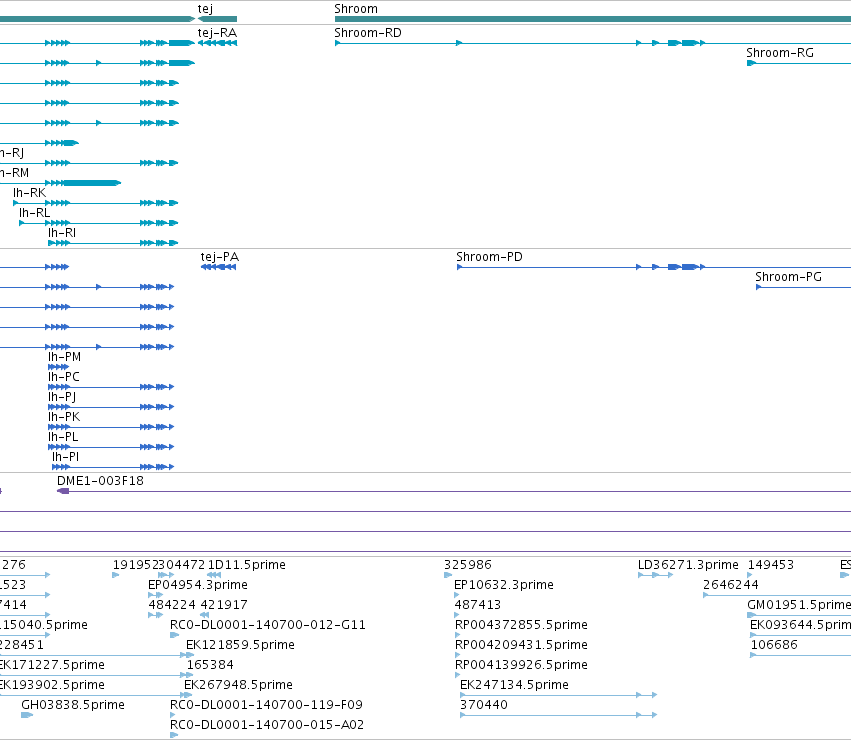Viewport: 851px width, 740px height.
Task: Click the tej gene bar
Action: coord(217,19)
